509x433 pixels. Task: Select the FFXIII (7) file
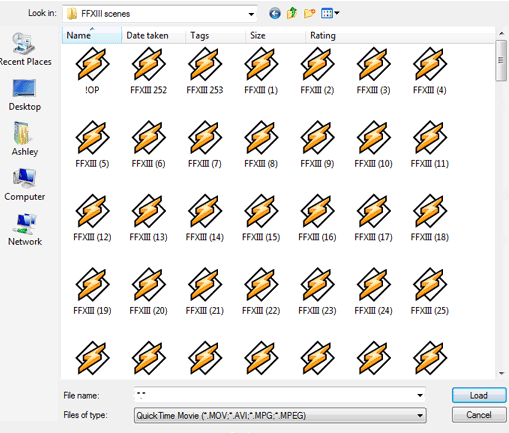click(205, 145)
